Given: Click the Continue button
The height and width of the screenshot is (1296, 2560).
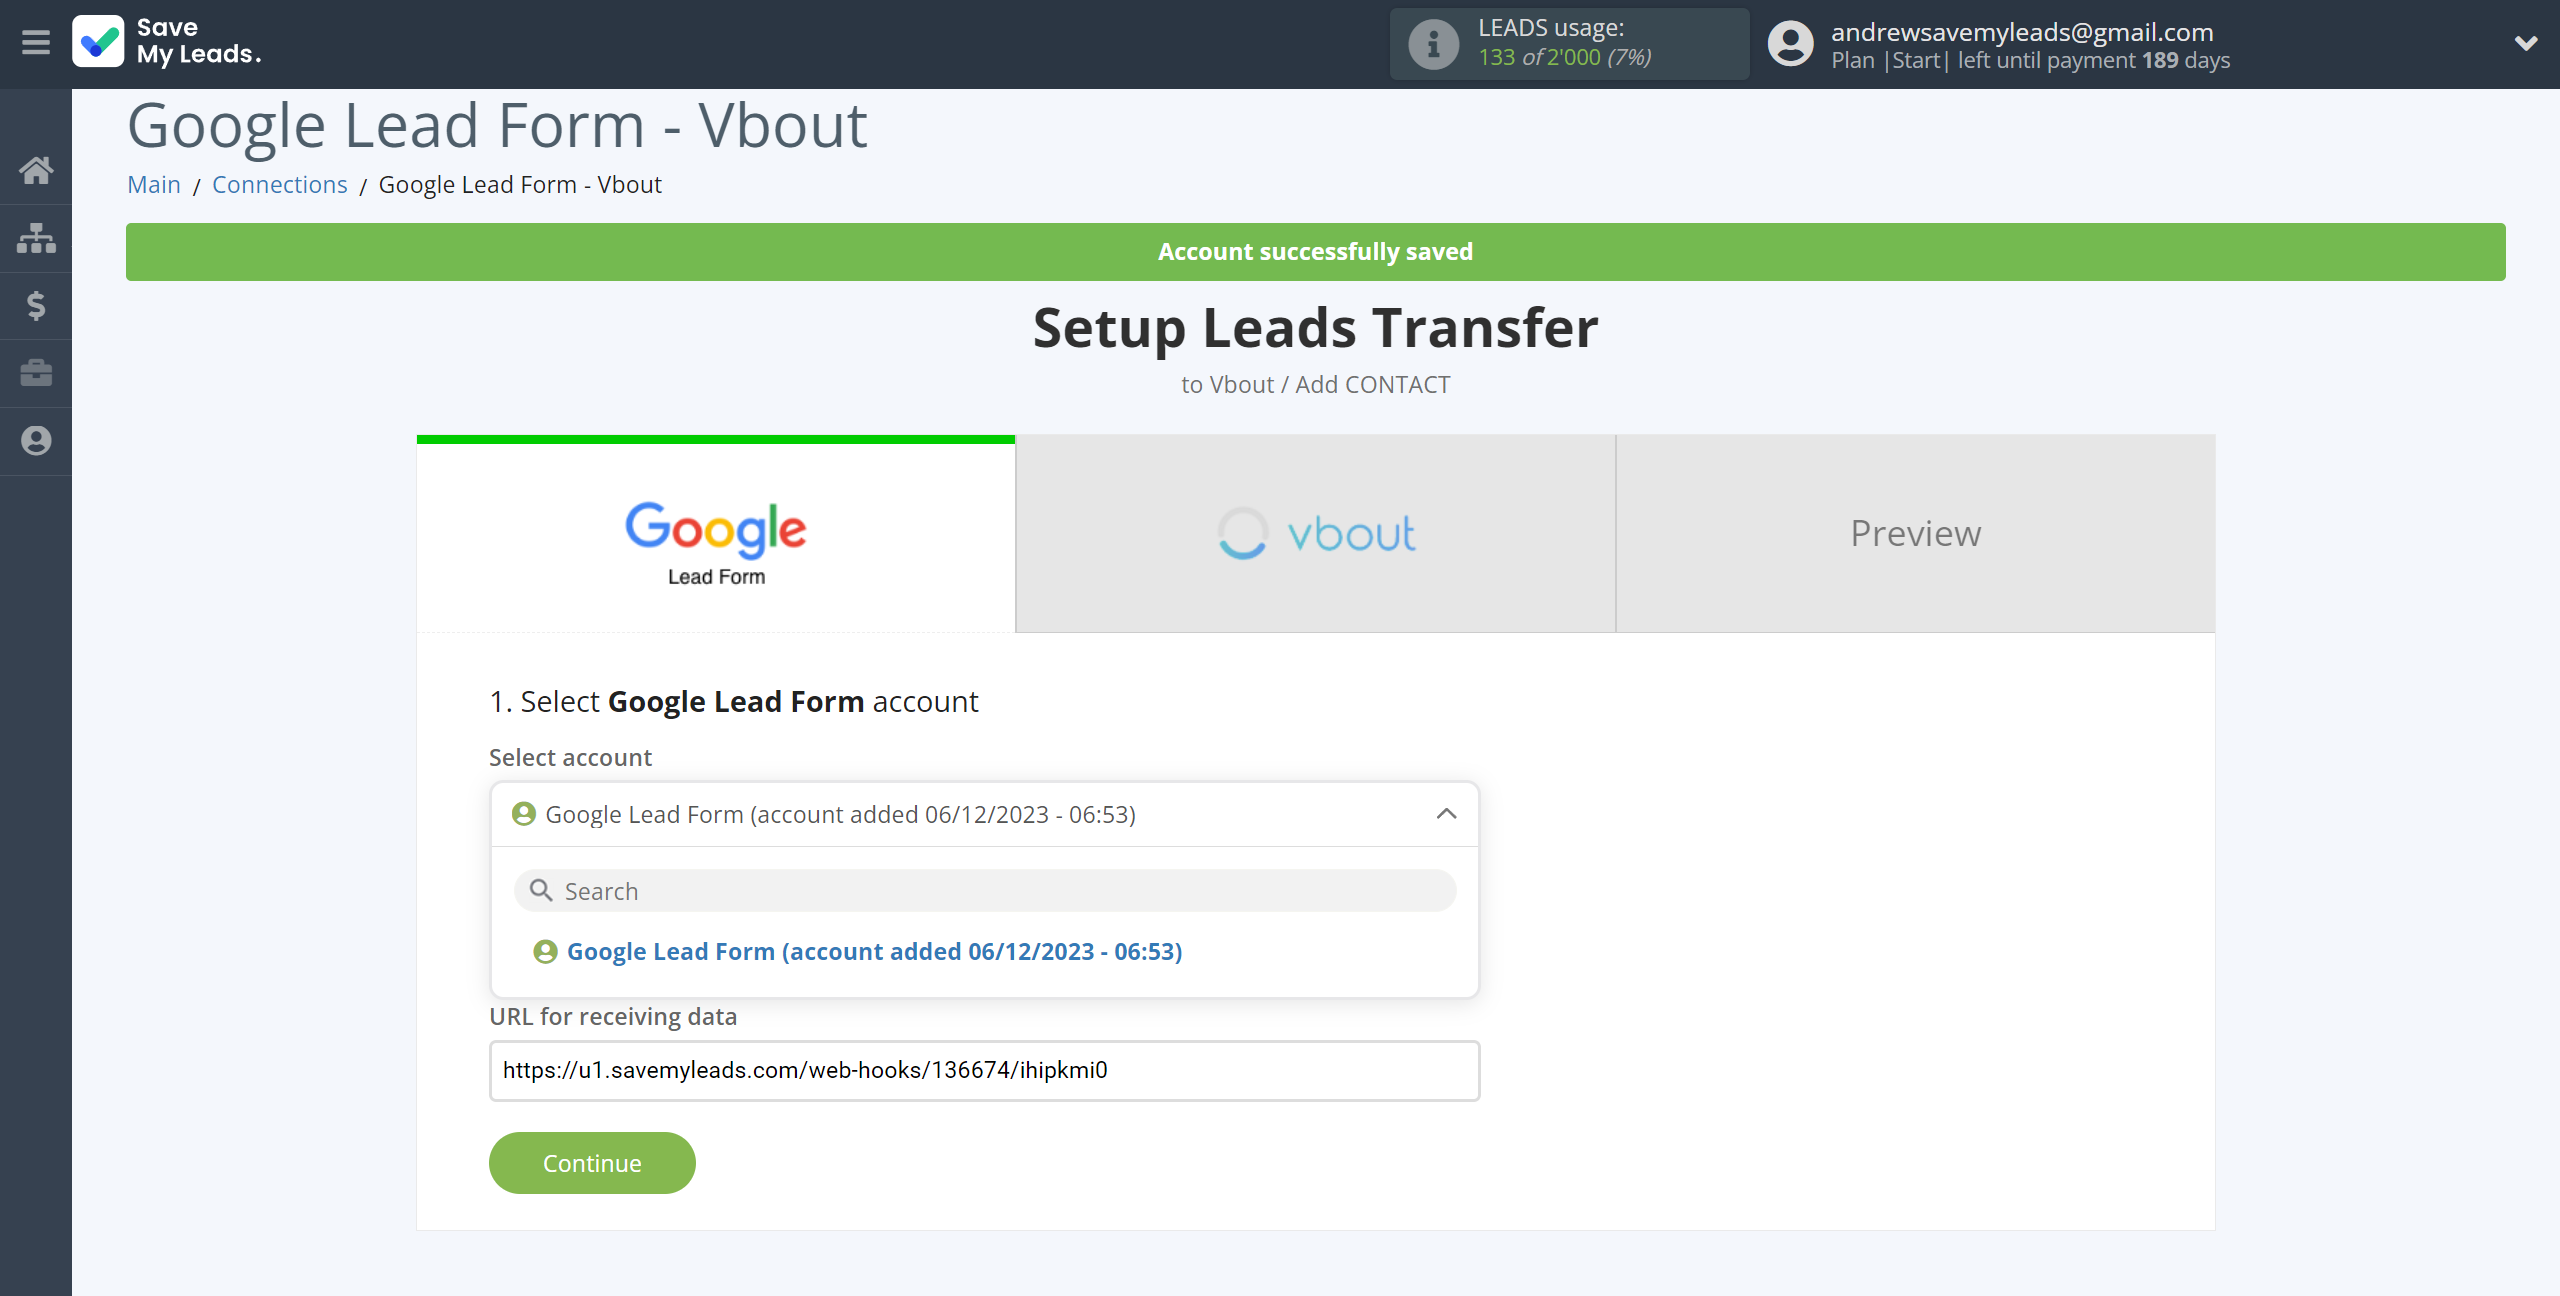Looking at the screenshot, I should pyautogui.click(x=592, y=1162).
